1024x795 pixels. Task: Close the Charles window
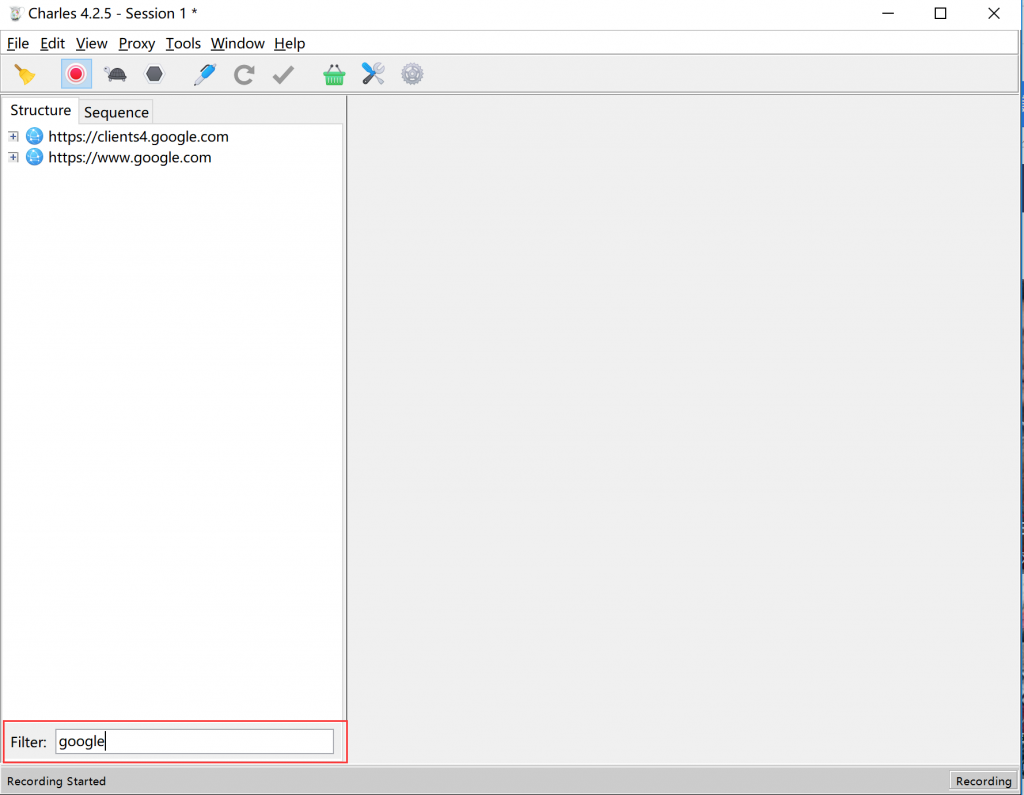(x=993, y=14)
